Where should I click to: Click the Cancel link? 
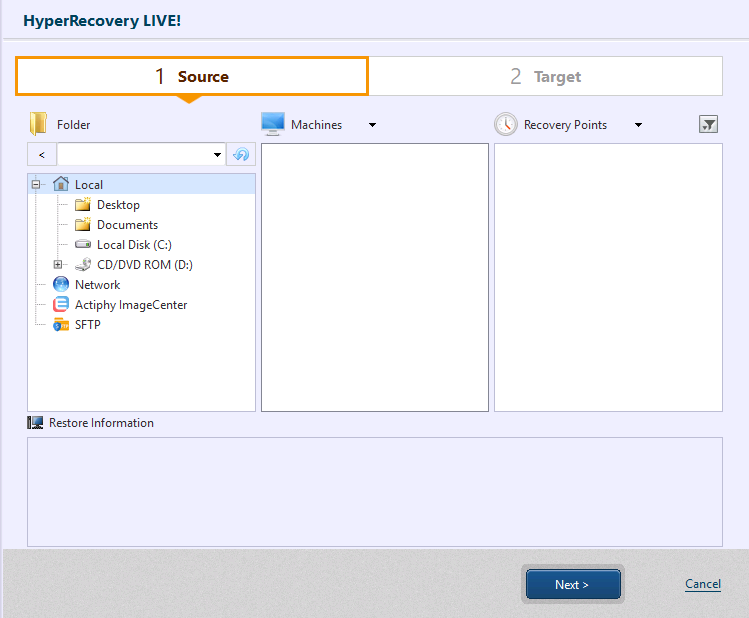click(x=702, y=584)
